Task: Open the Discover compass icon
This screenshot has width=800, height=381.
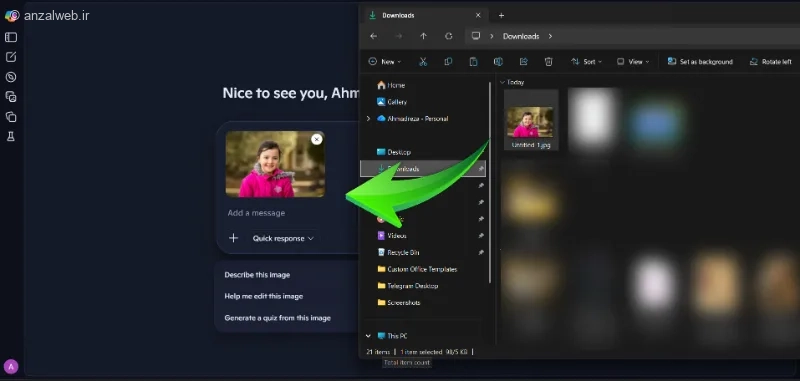Action: click(x=11, y=77)
